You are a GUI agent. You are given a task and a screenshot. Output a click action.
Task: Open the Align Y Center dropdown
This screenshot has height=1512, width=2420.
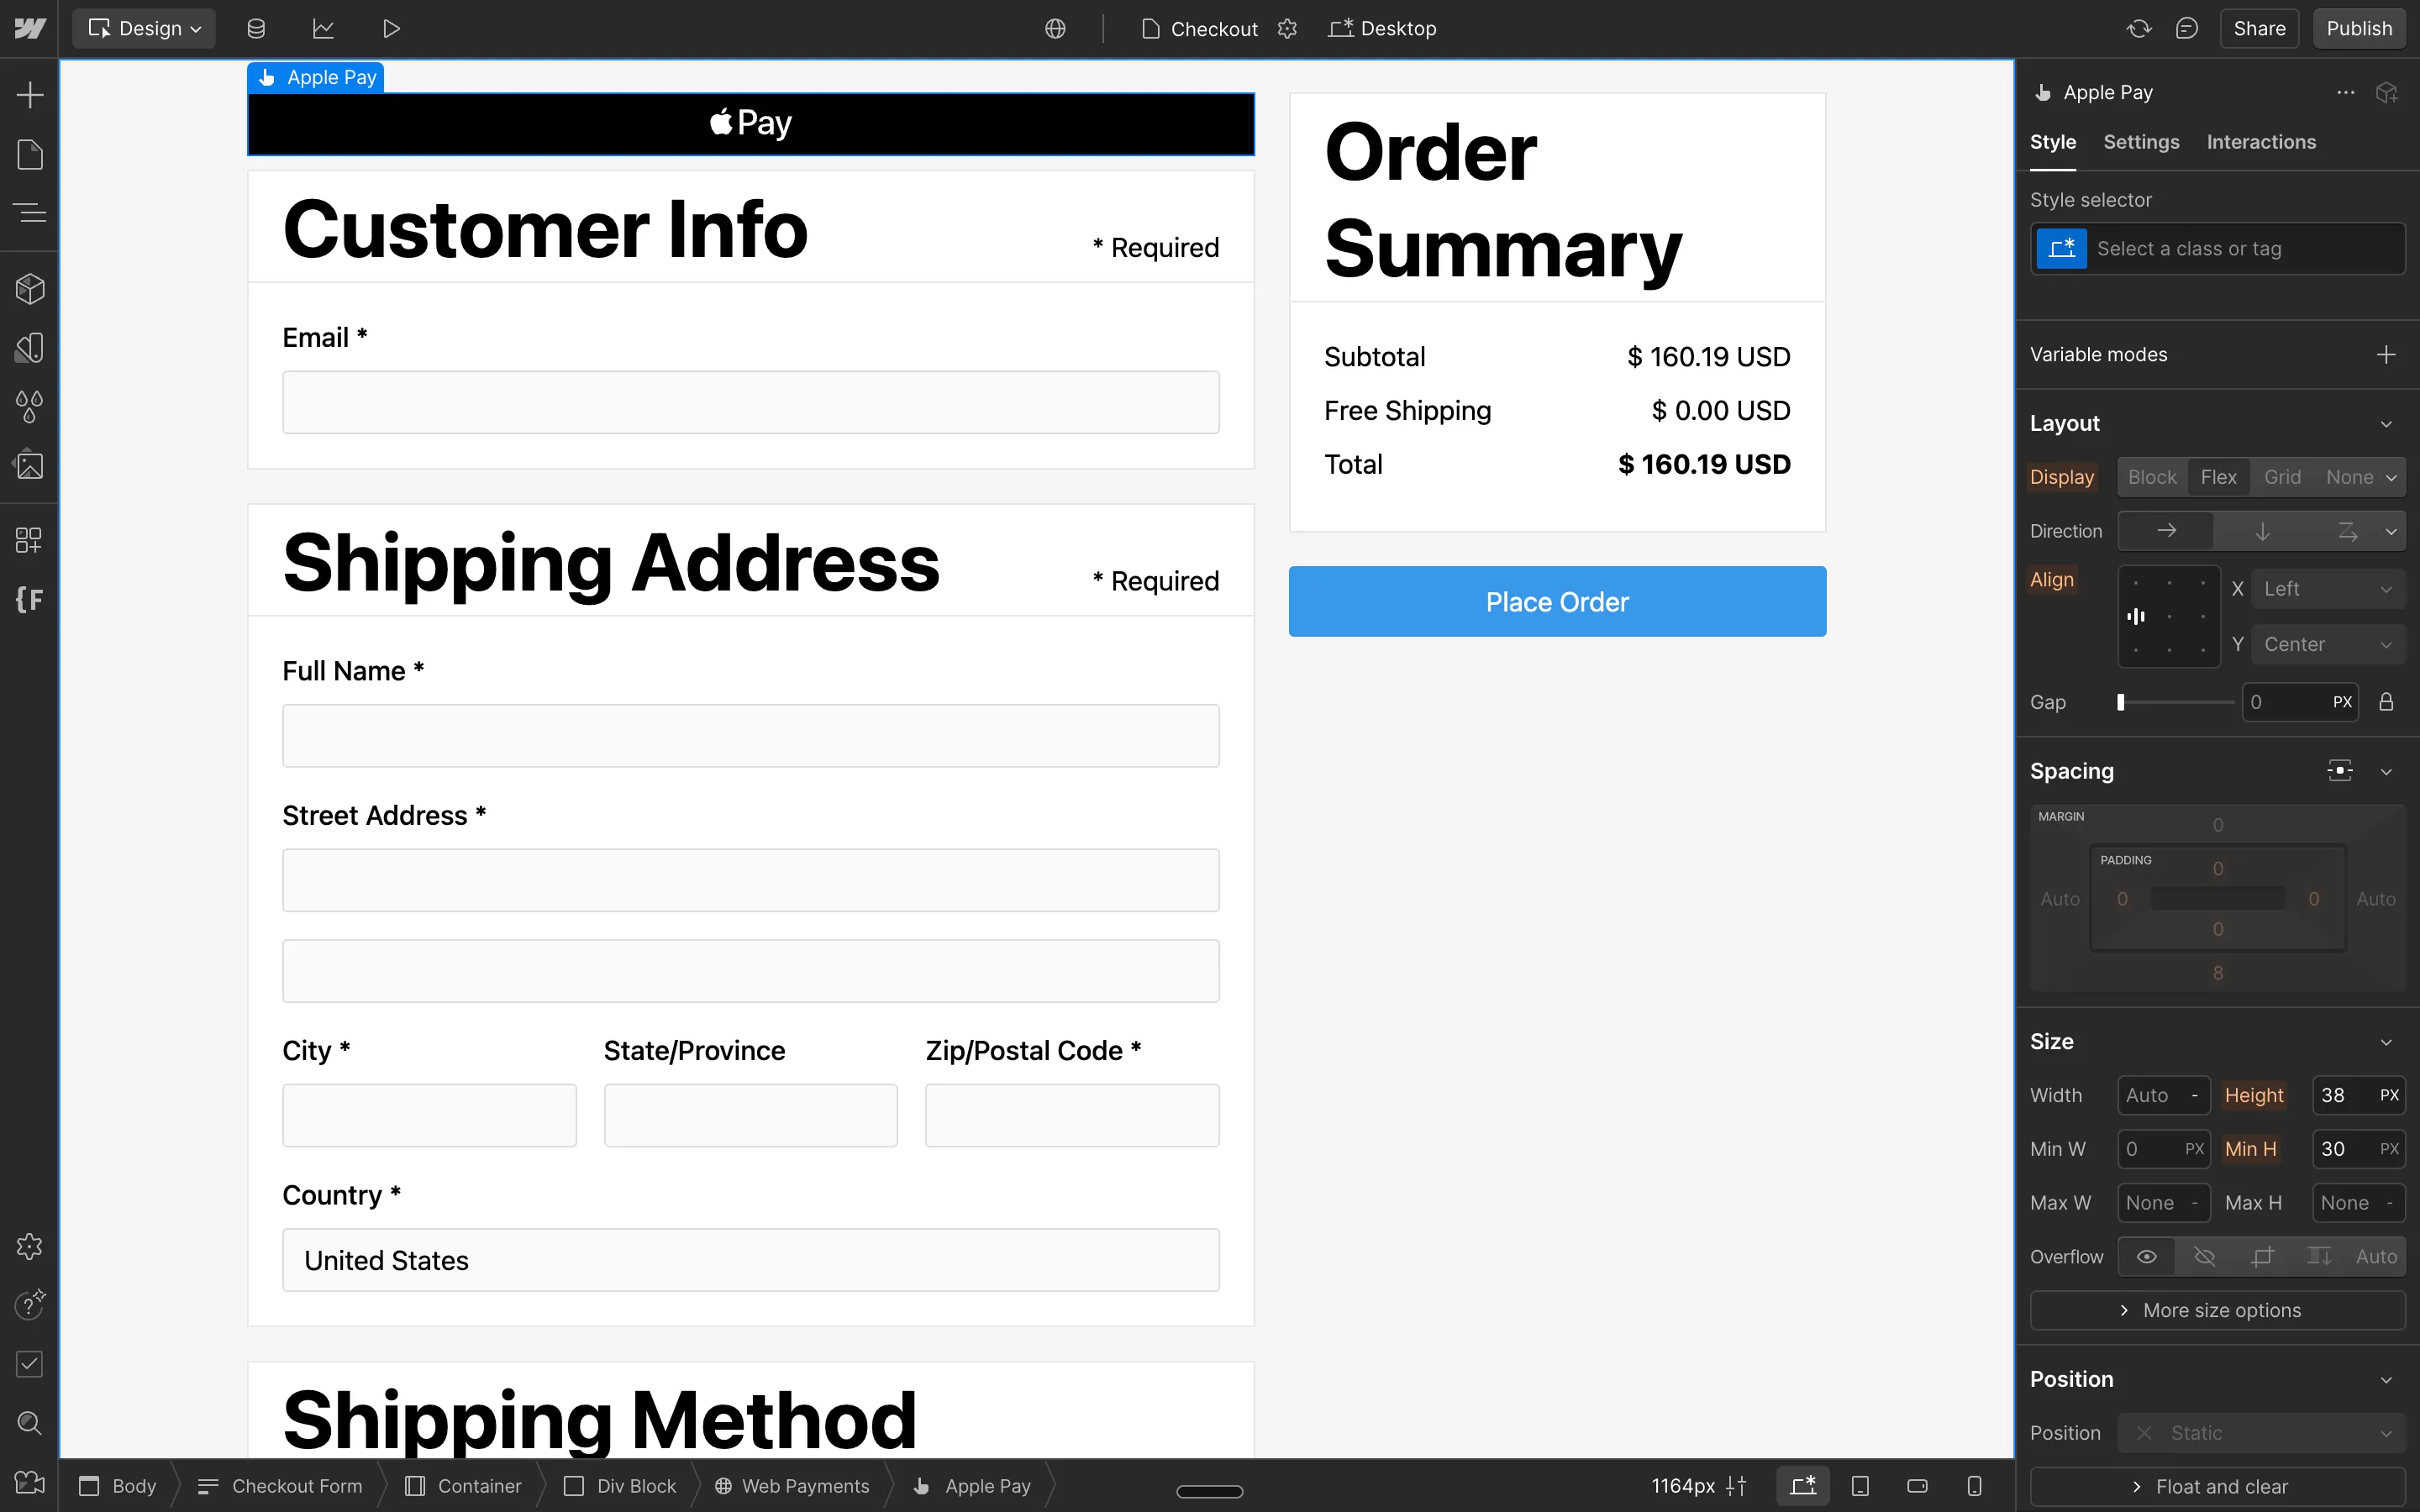pos(2328,644)
